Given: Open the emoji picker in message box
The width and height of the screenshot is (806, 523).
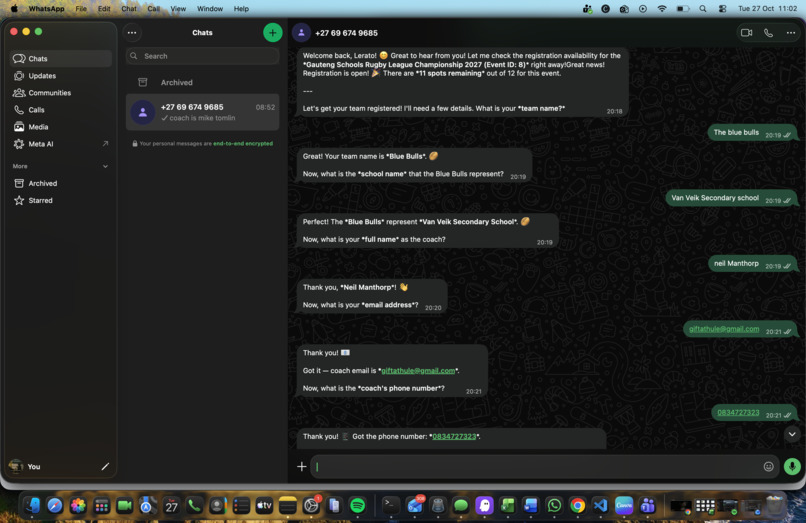Looking at the screenshot, I should (x=768, y=466).
